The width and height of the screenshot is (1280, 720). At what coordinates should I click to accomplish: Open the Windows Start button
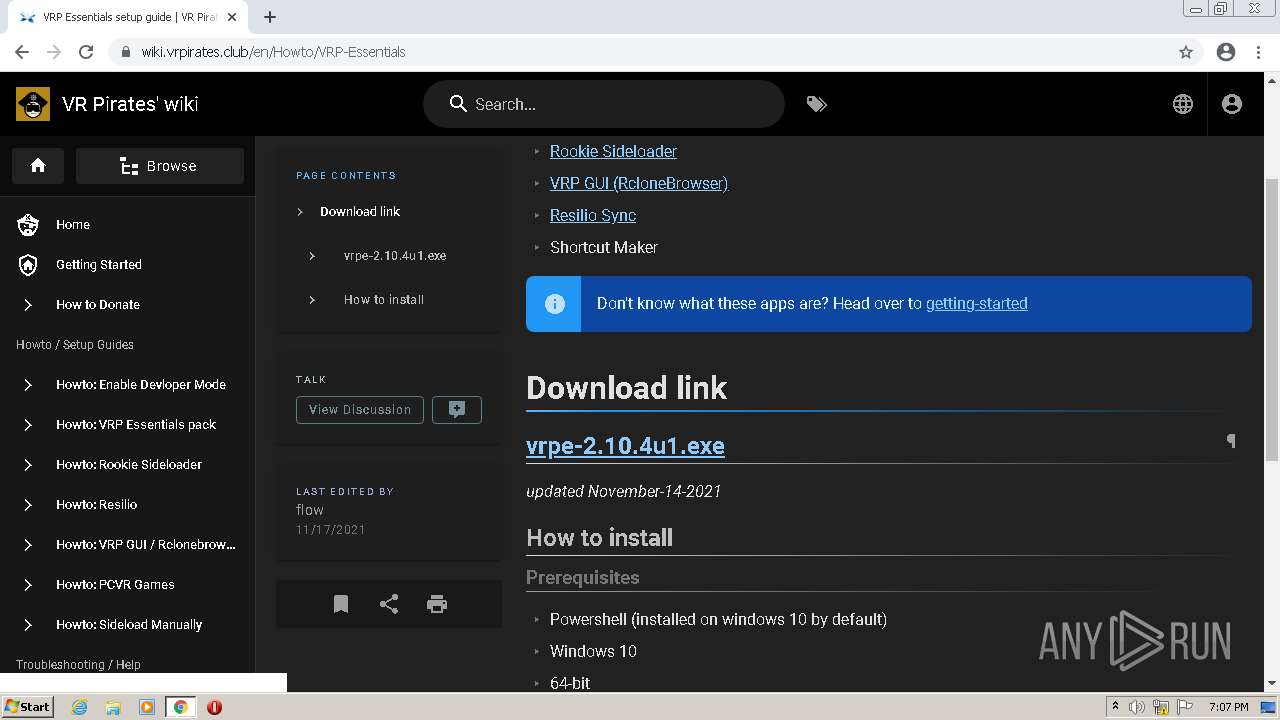pos(28,707)
